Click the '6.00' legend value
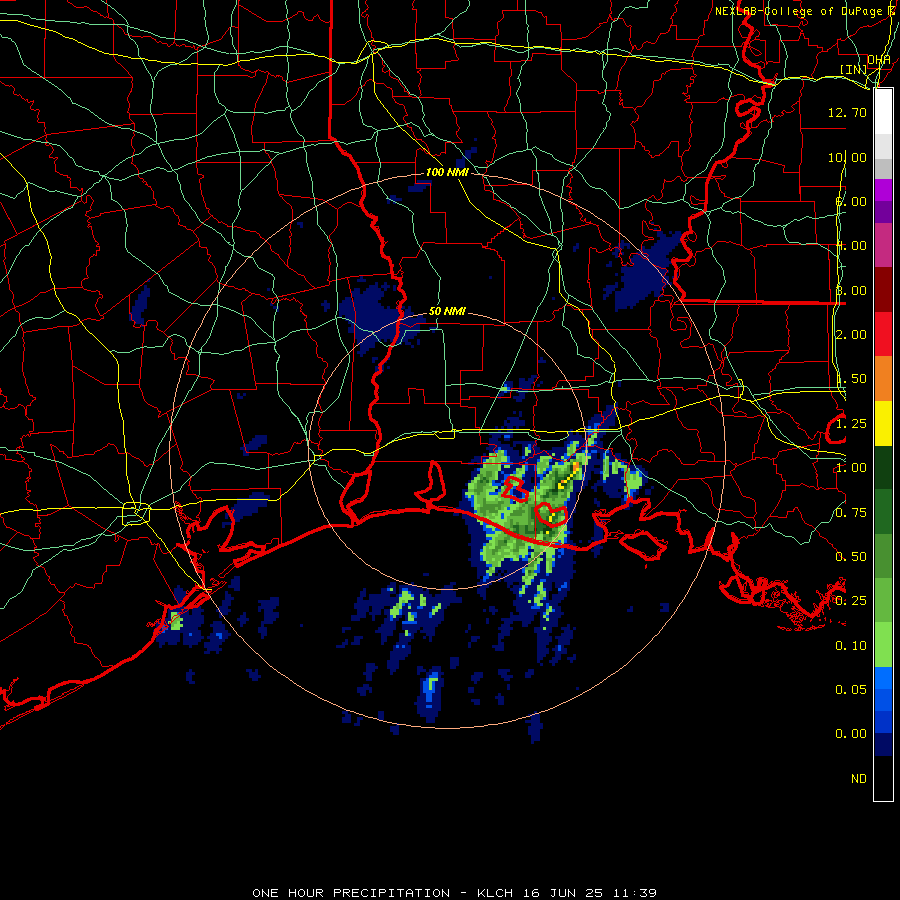The height and width of the screenshot is (900, 900). (x=851, y=201)
